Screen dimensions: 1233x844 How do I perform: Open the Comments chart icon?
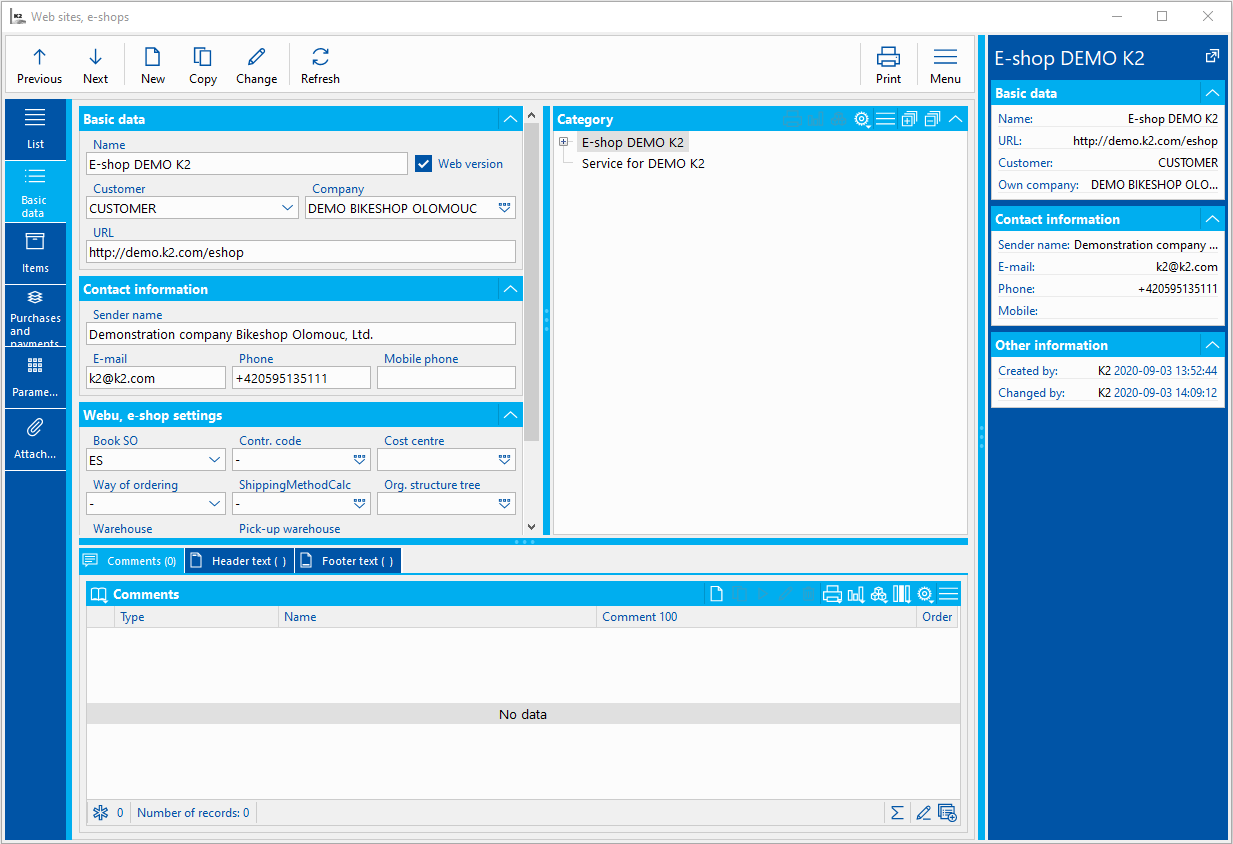point(856,594)
